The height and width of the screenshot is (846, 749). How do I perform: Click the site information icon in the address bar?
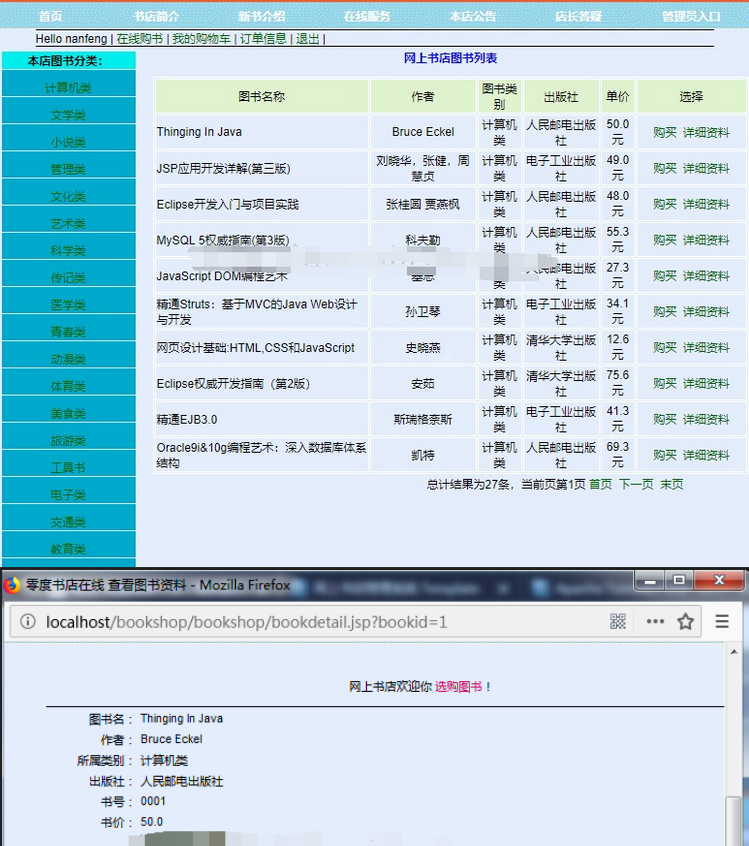(x=27, y=622)
